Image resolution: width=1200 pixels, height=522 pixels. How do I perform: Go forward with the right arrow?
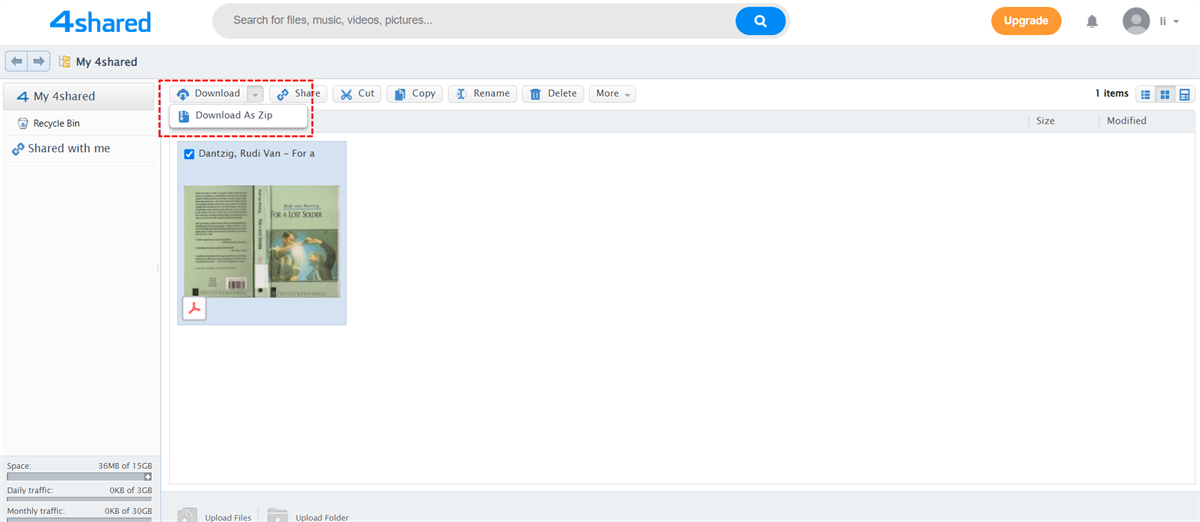pos(38,61)
